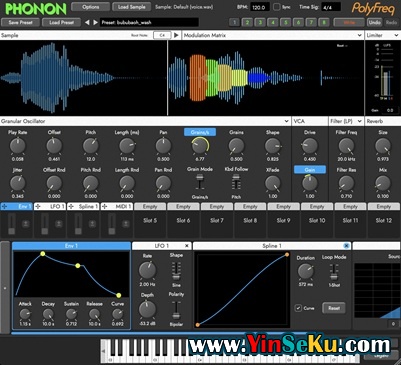The height and width of the screenshot is (365, 401).
Task: Play the sample preview arrow
Action: click(x=176, y=35)
